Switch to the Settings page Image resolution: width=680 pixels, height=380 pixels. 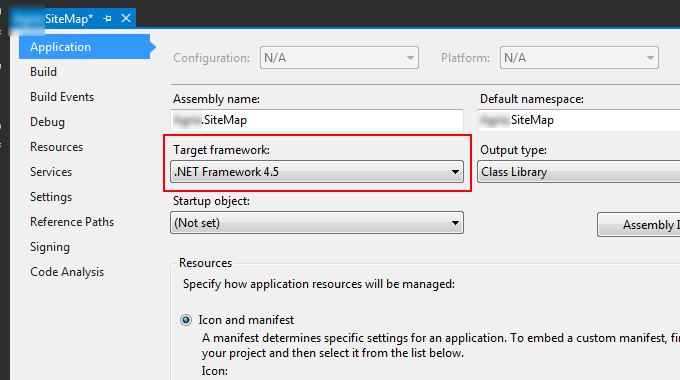51,197
